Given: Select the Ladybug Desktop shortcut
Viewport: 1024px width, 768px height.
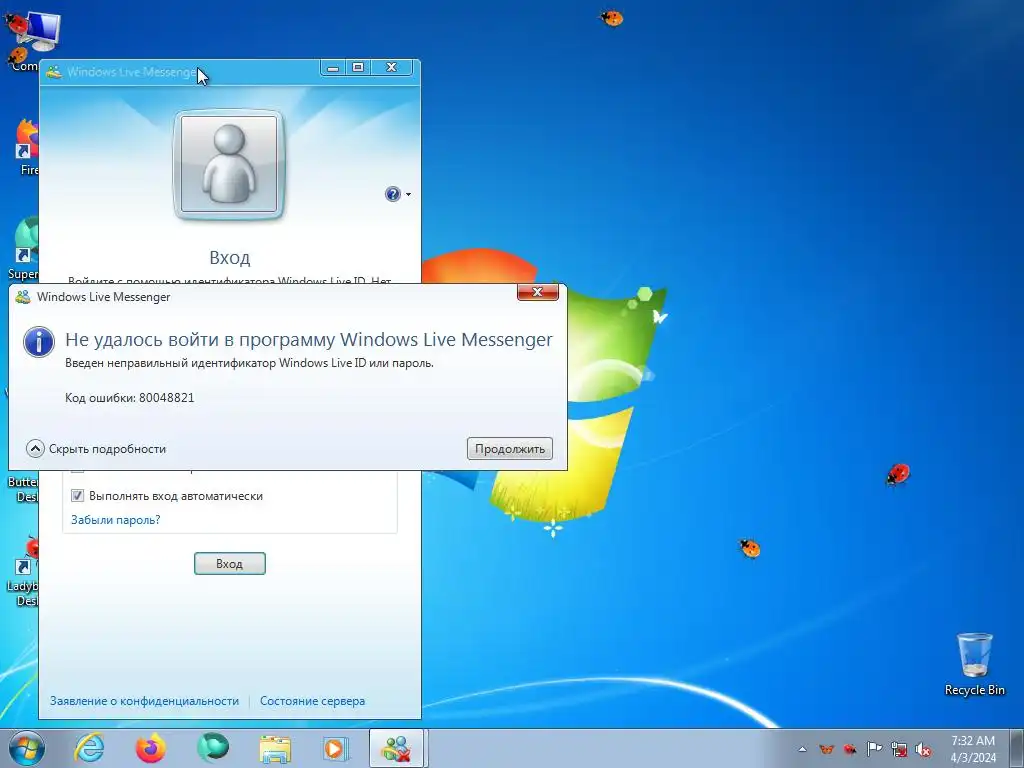Looking at the screenshot, I should [x=24, y=572].
